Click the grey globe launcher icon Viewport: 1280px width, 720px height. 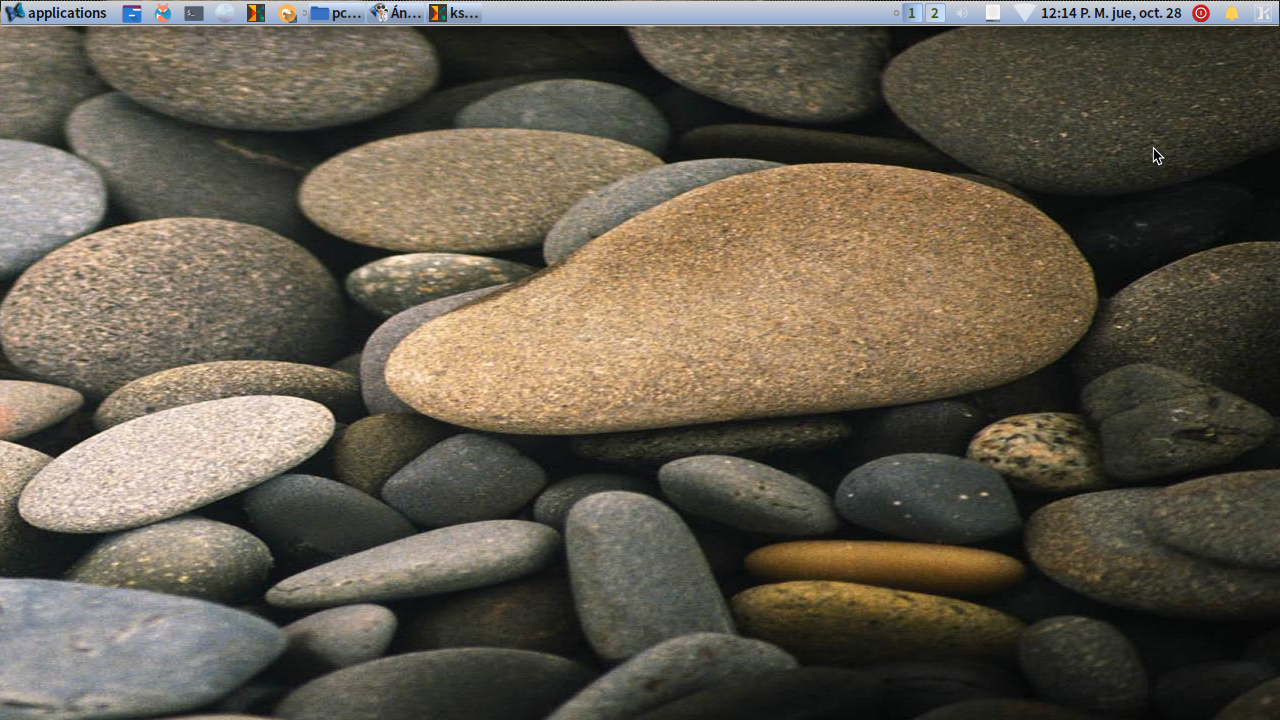225,13
